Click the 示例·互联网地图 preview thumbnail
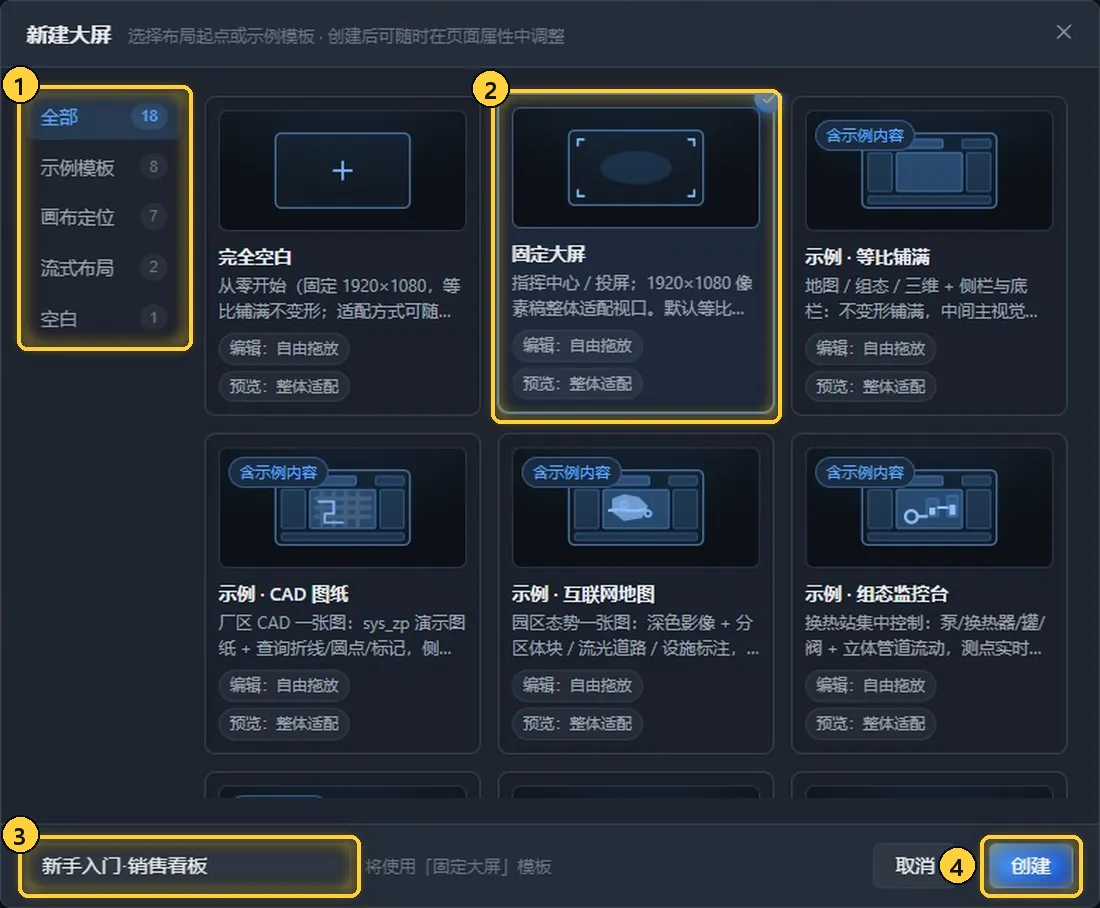The width and height of the screenshot is (1100, 908). click(x=636, y=507)
